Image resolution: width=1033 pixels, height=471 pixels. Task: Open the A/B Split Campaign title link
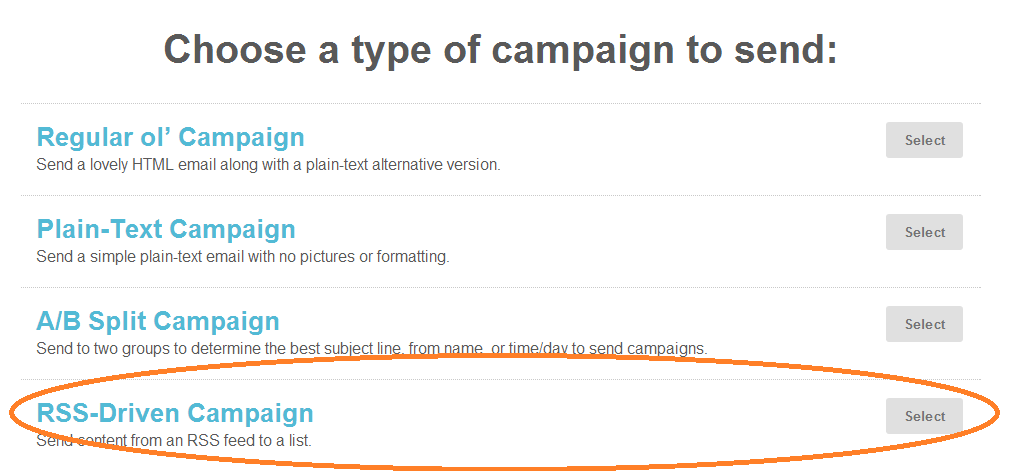(158, 321)
